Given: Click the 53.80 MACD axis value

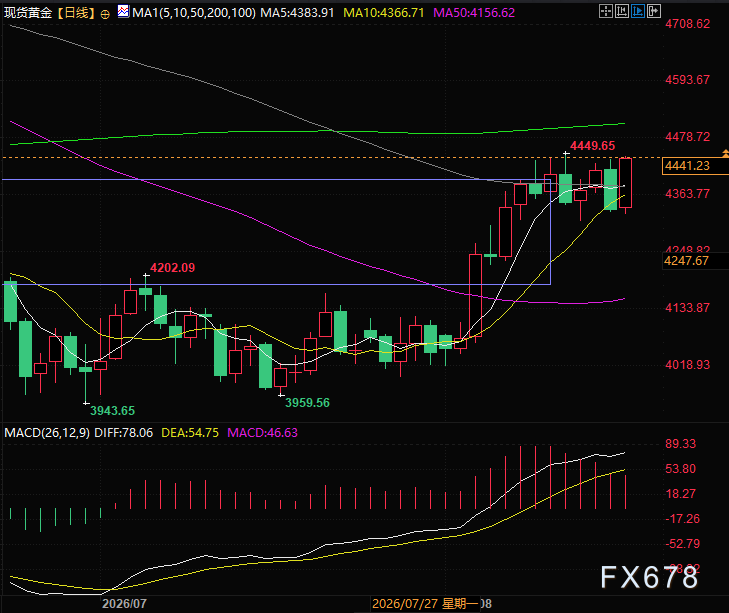Looking at the screenshot, I should (681, 469).
